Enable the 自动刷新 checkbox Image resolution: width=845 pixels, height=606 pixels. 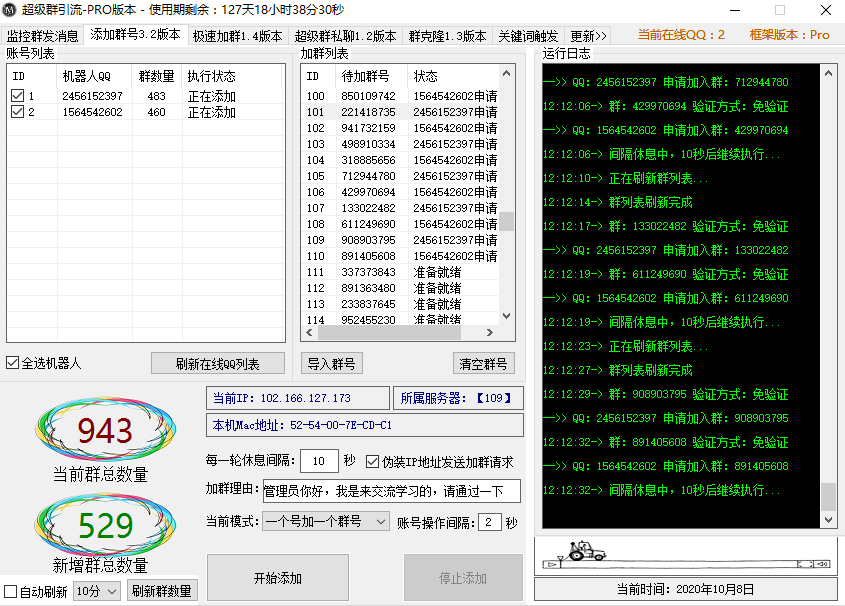[x=13, y=591]
